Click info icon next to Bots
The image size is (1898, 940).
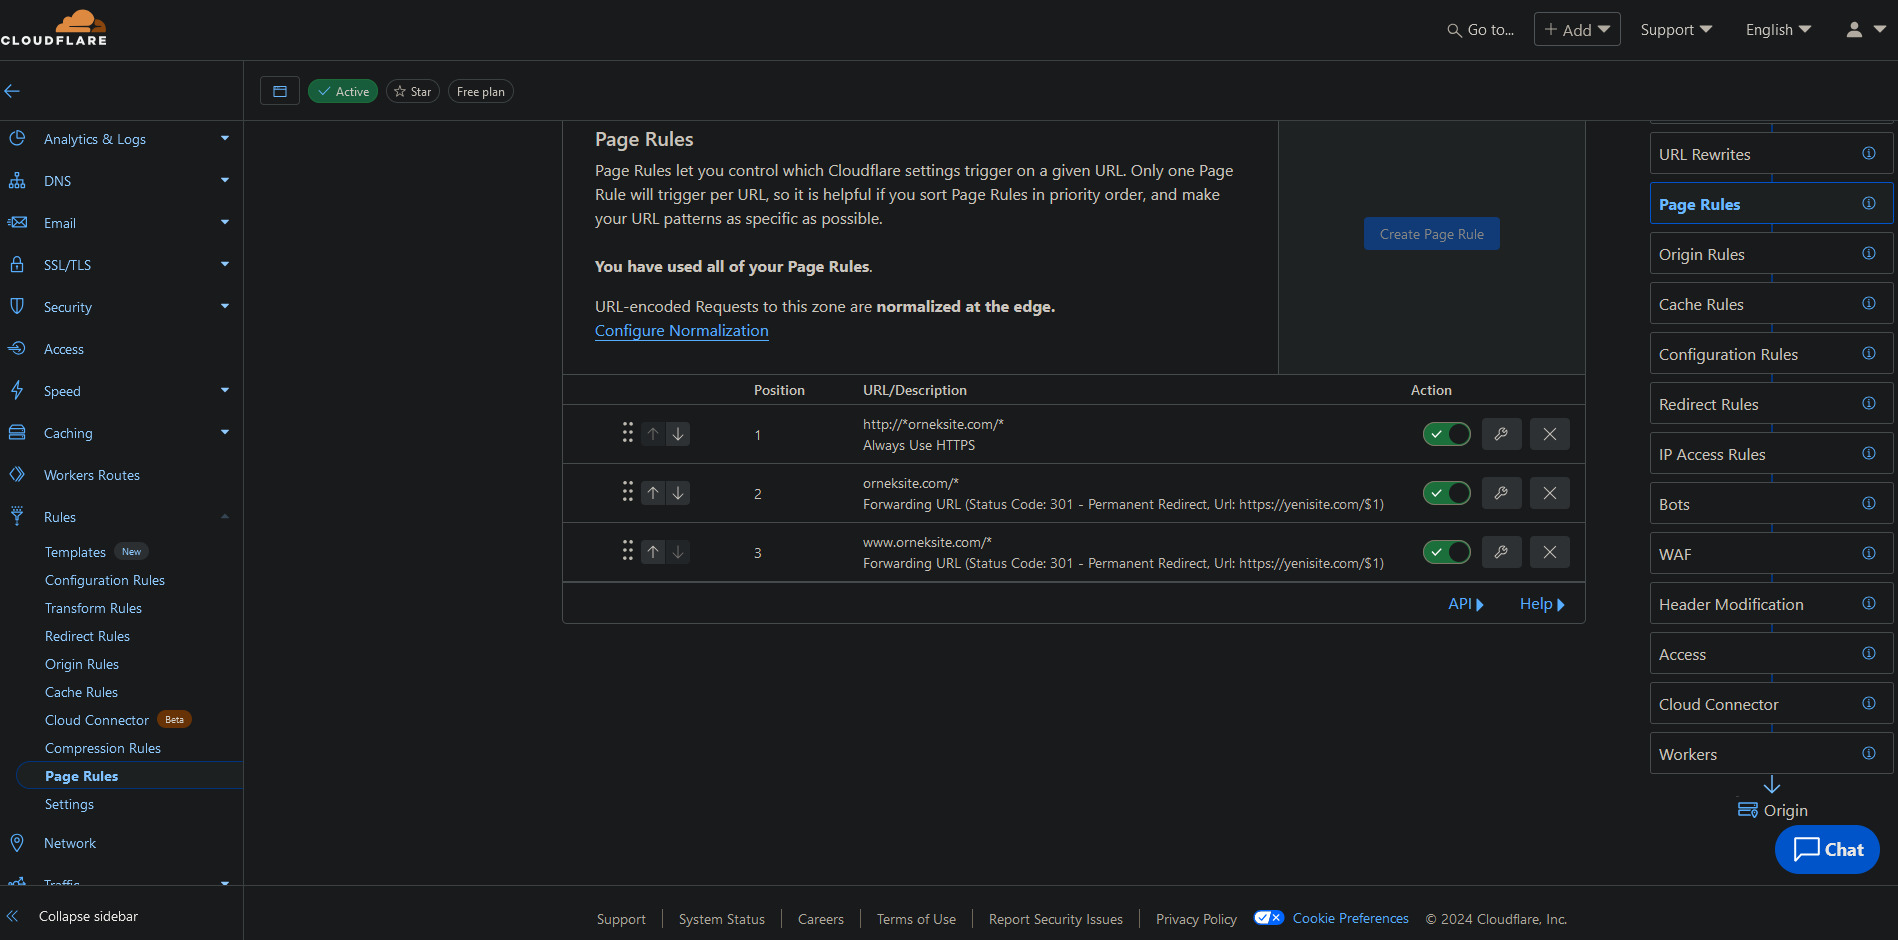(1868, 503)
